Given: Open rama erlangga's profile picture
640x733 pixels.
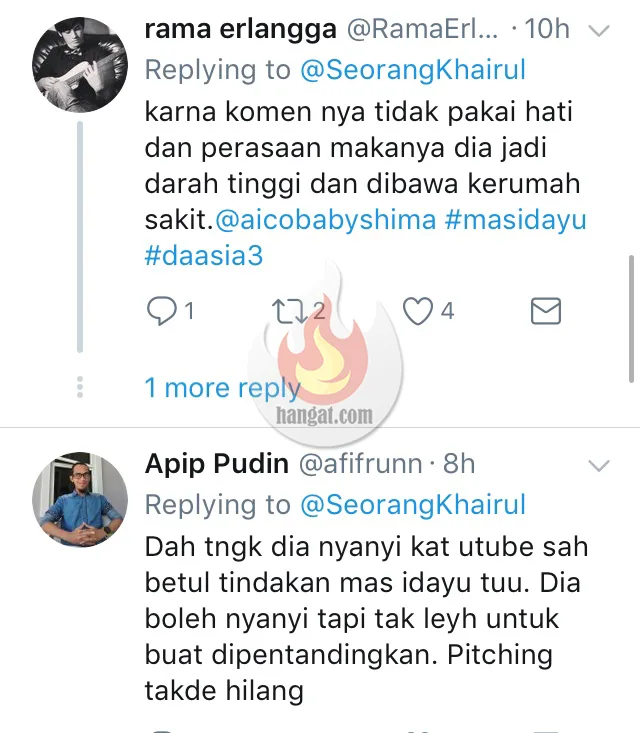Looking at the screenshot, I should point(80,65).
